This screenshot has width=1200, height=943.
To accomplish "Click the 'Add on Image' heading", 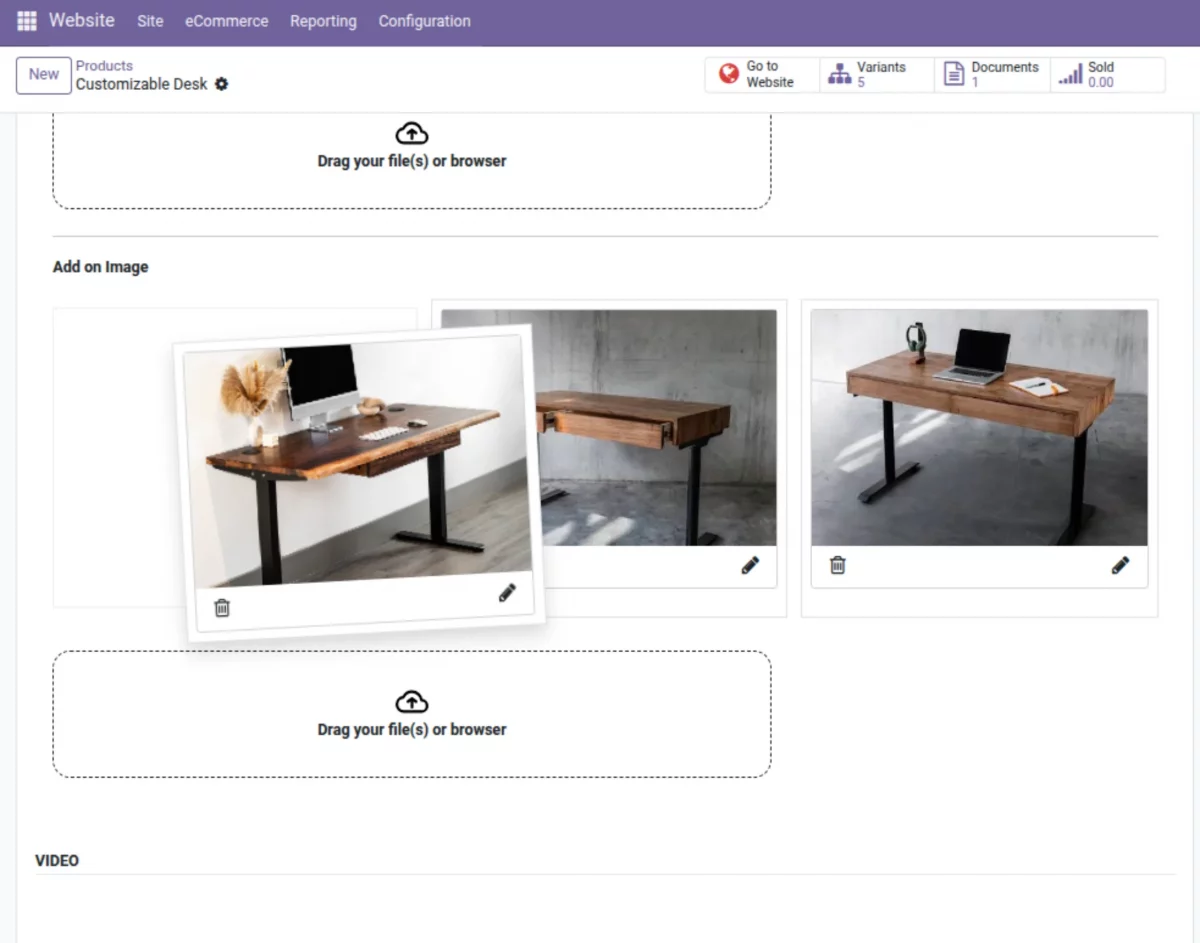I will [100, 267].
